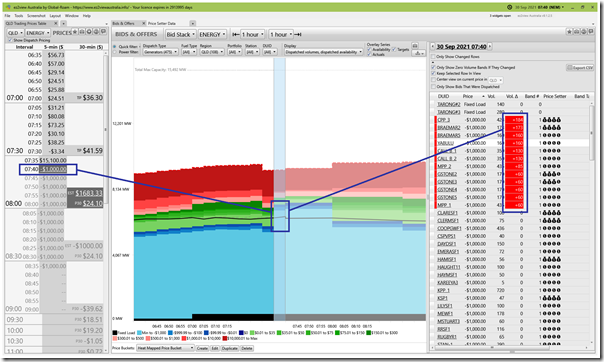Toggle Show Dispatch Pricing checkbox
Image resolution: width=604 pixels, height=362 pixels.
click(10, 40)
